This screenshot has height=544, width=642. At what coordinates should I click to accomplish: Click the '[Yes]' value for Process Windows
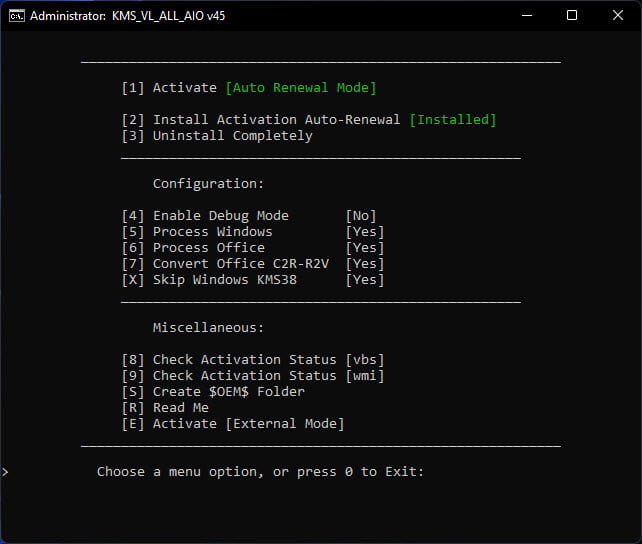point(365,232)
